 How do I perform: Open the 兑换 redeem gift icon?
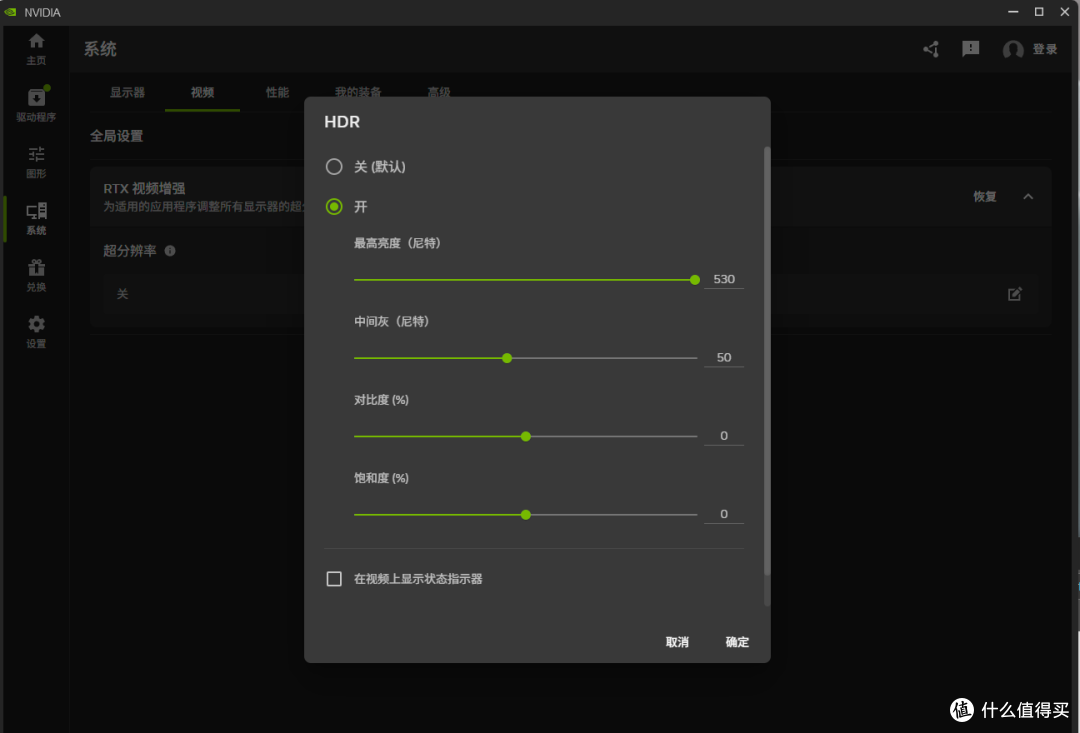coord(37,267)
